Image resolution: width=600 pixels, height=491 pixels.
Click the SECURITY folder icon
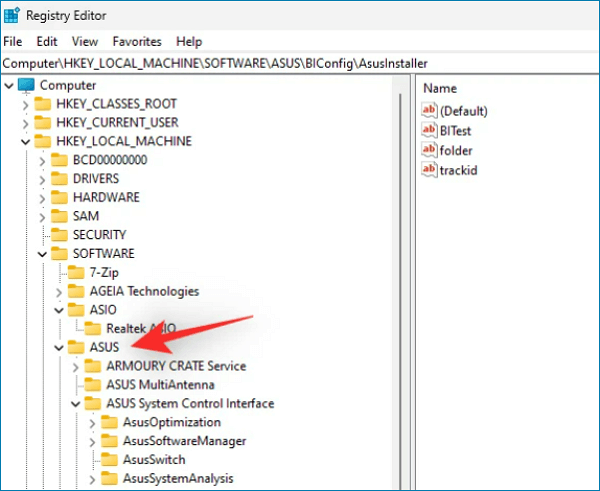tap(59, 235)
